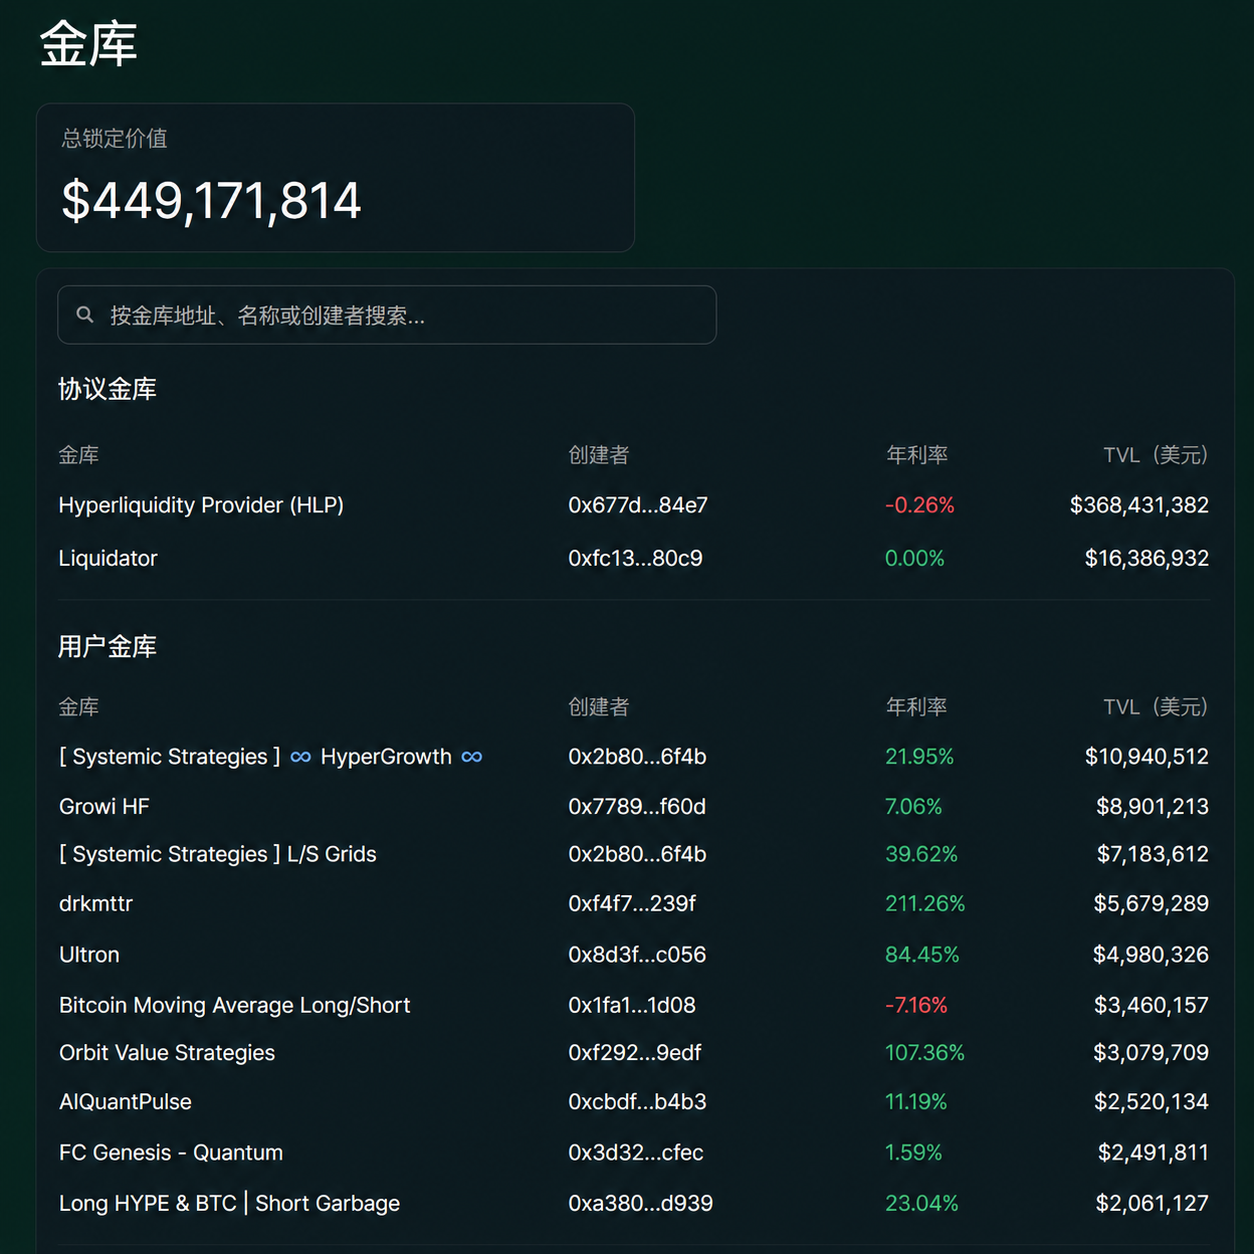The width and height of the screenshot is (1254, 1254).
Task: Click TVL value $16,386,932
Action: (x=1147, y=558)
